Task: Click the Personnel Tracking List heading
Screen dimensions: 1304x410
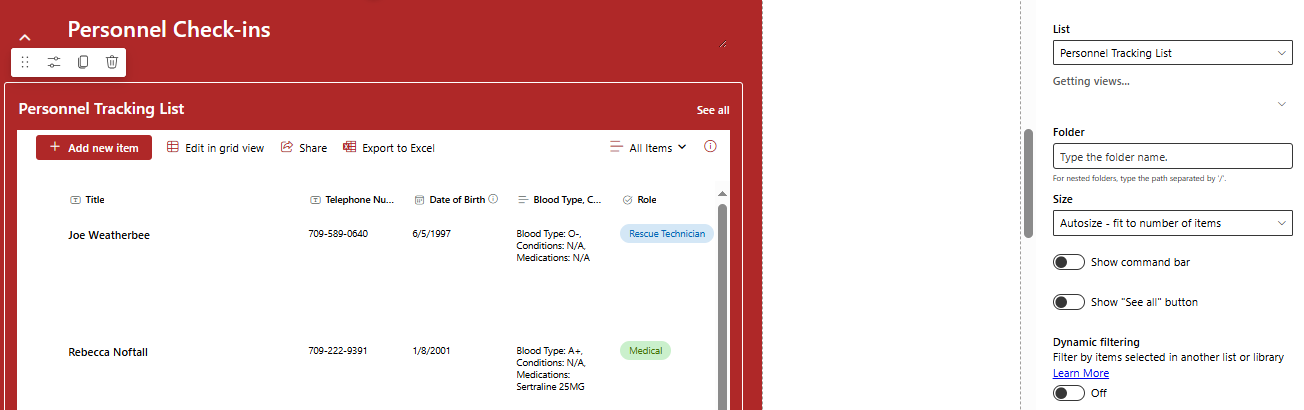Action: pos(101,109)
